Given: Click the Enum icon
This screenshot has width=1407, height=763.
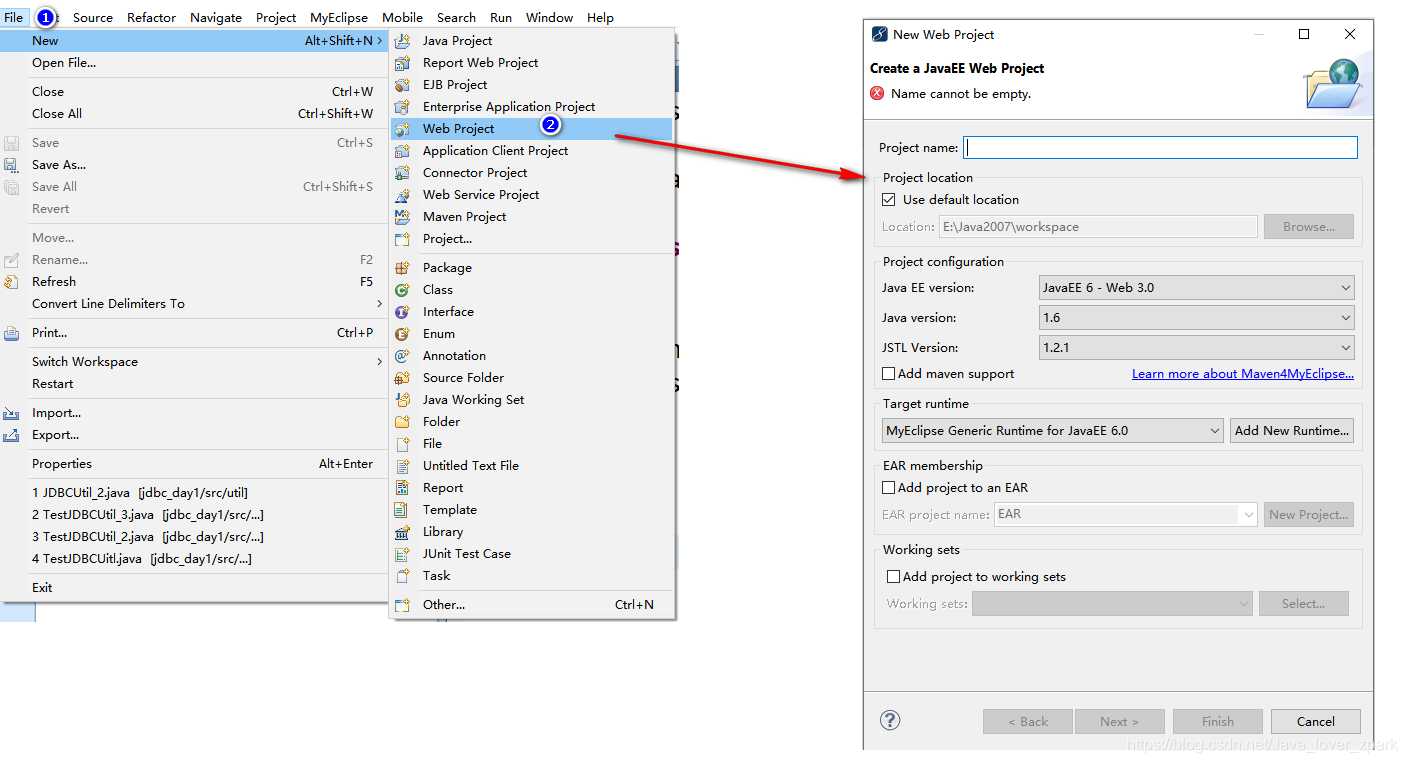Looking at the screenshot, I should pyautogui.click(x=402, y=334).
